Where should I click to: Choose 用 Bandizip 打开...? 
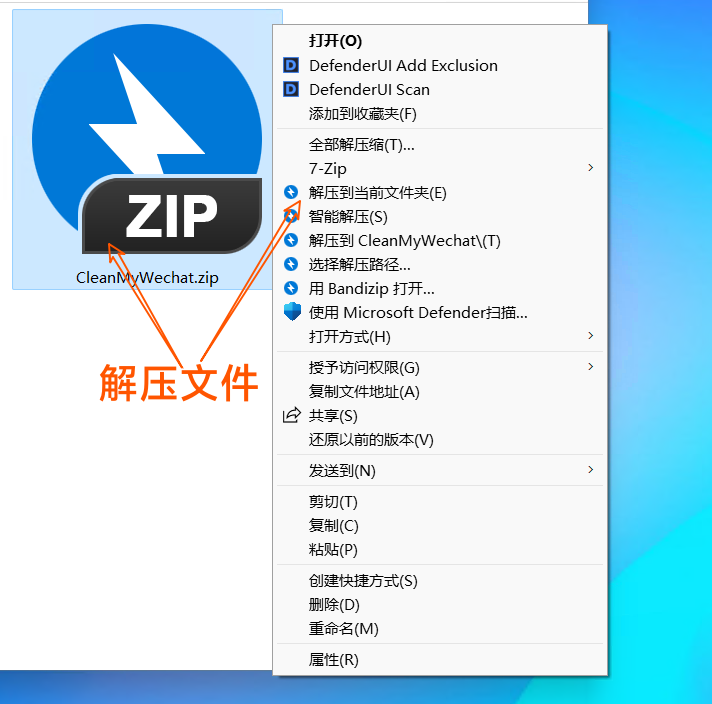[x=440, y=289]
